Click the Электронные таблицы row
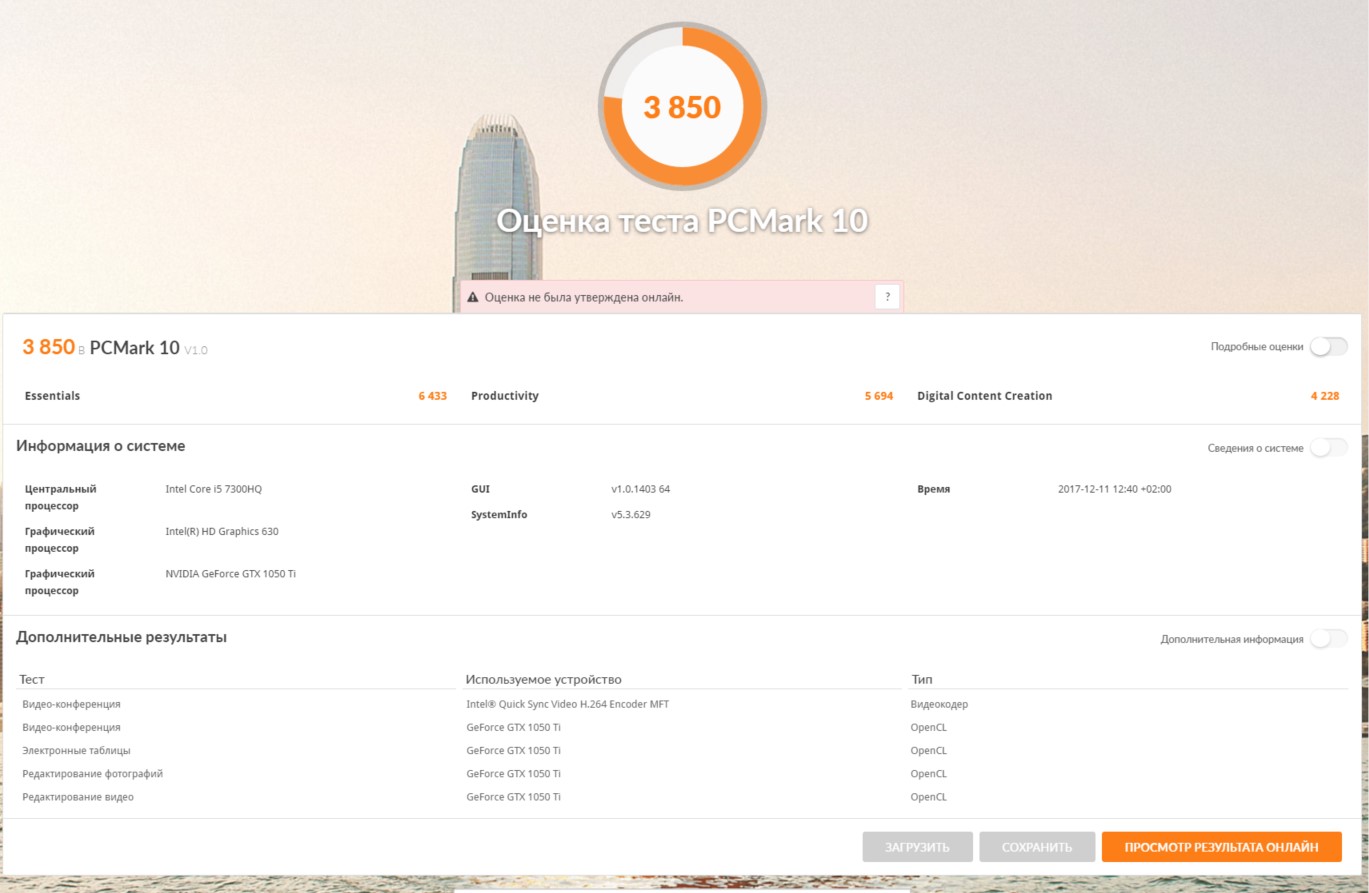1369x893 pixels. coord(682,750)
